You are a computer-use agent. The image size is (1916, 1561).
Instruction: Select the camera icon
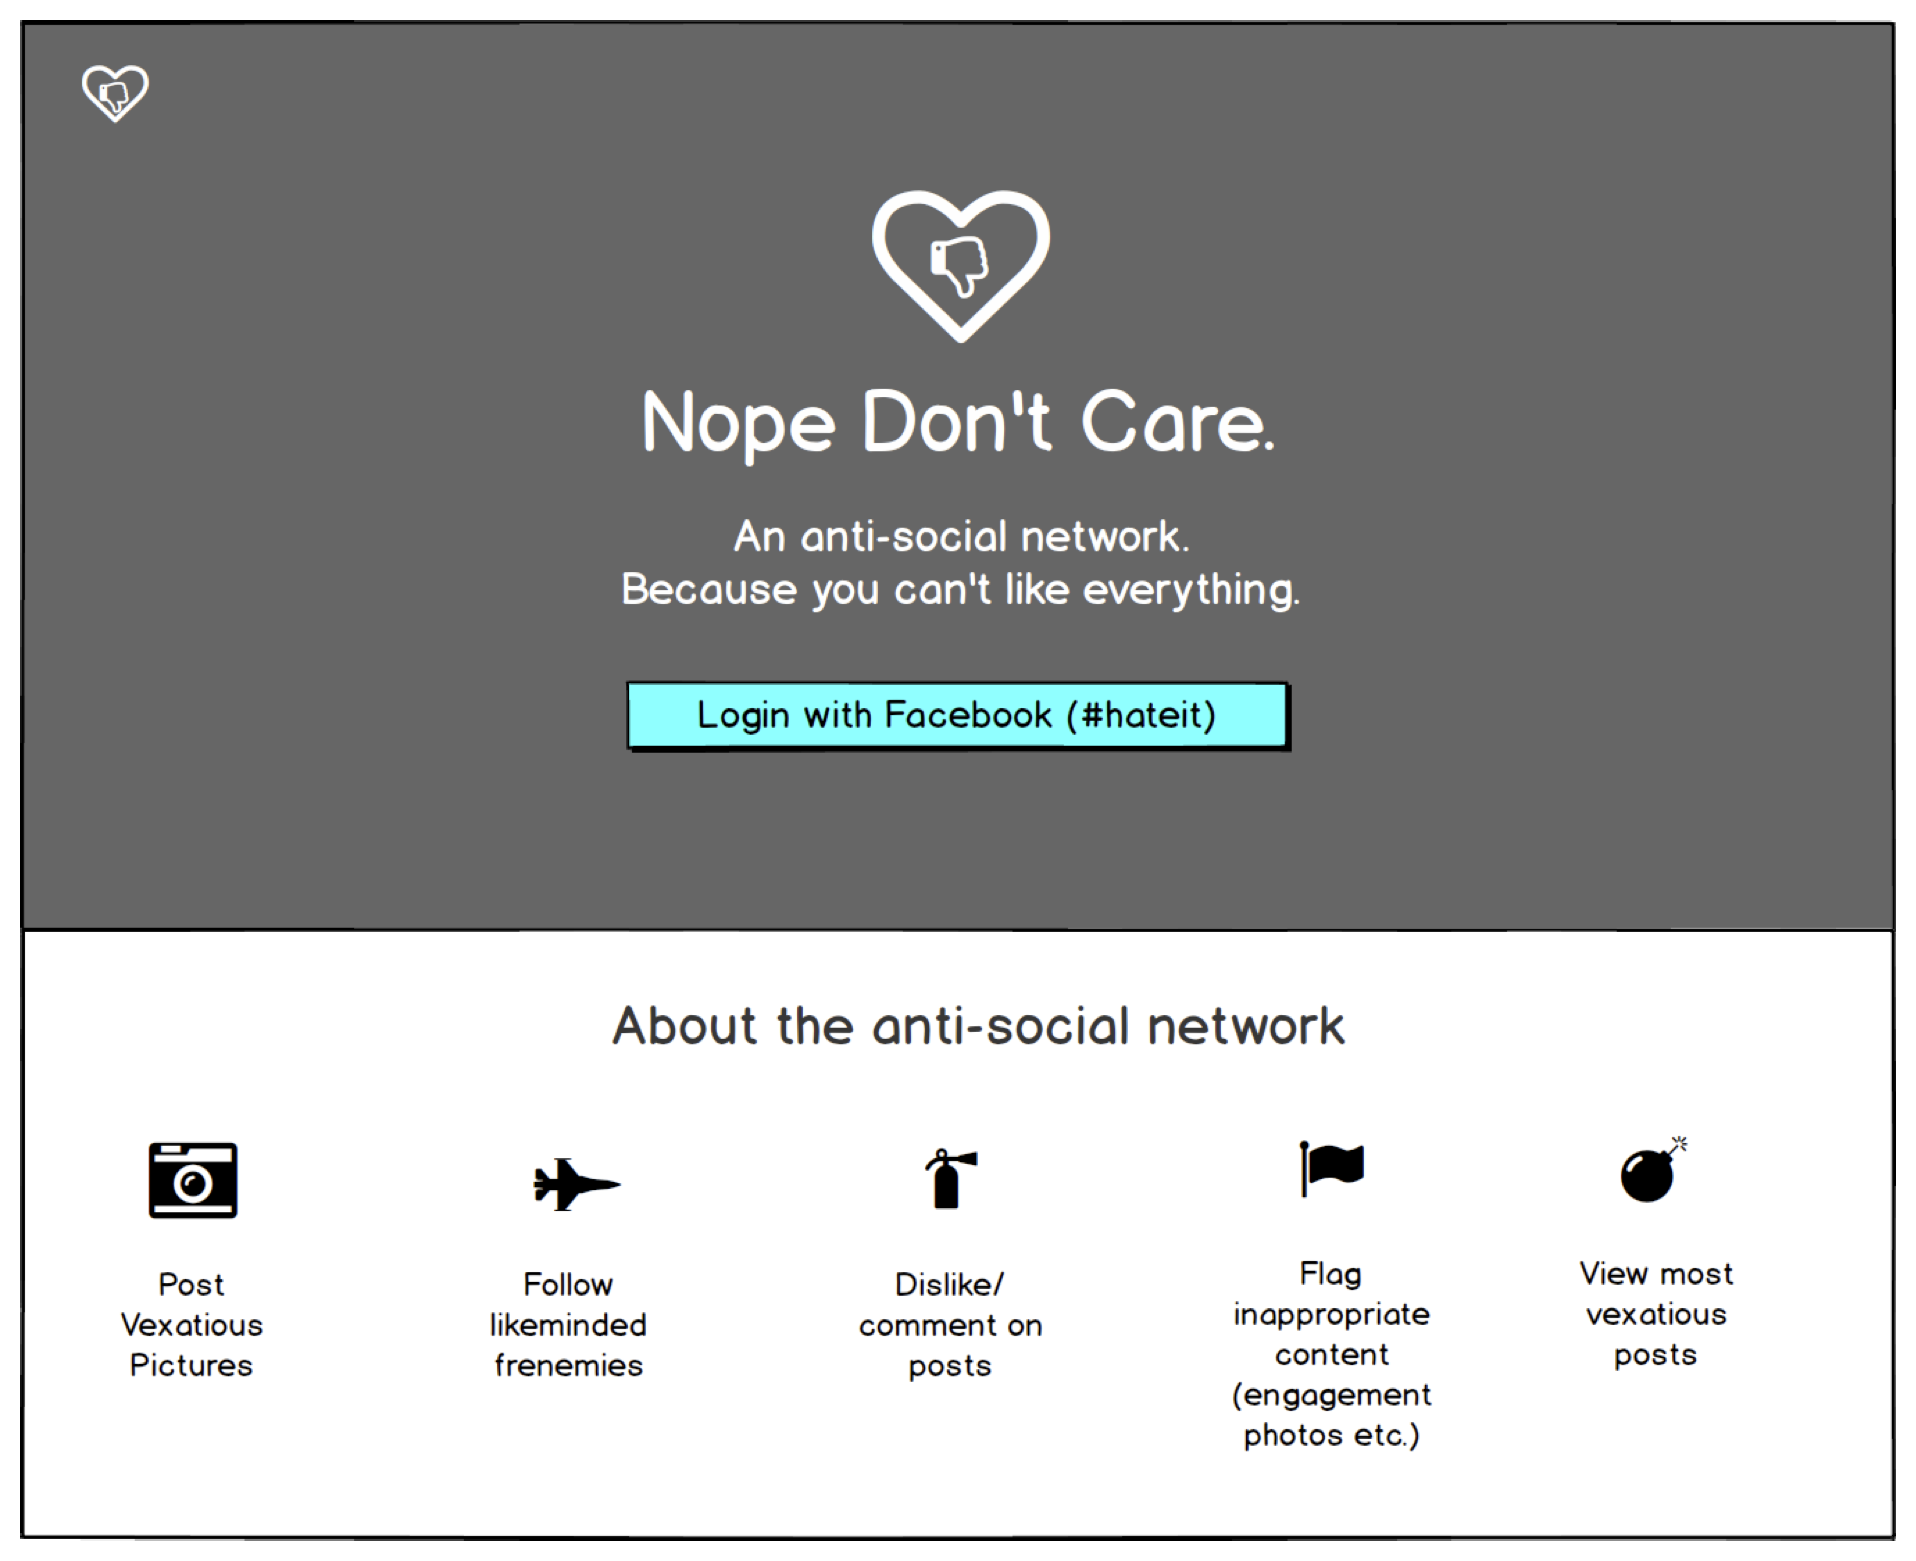(x=193, y=1180)
